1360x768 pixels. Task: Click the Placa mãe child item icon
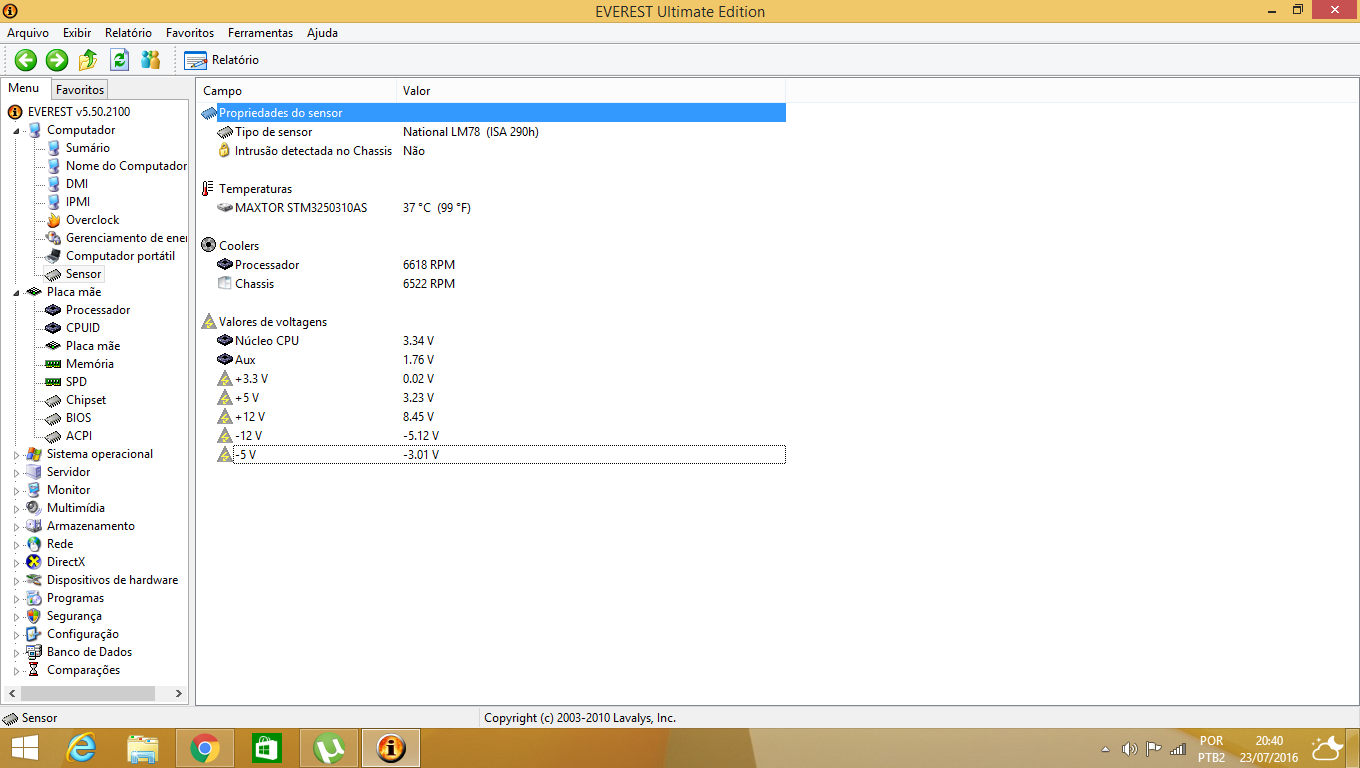tap(54, 346)
